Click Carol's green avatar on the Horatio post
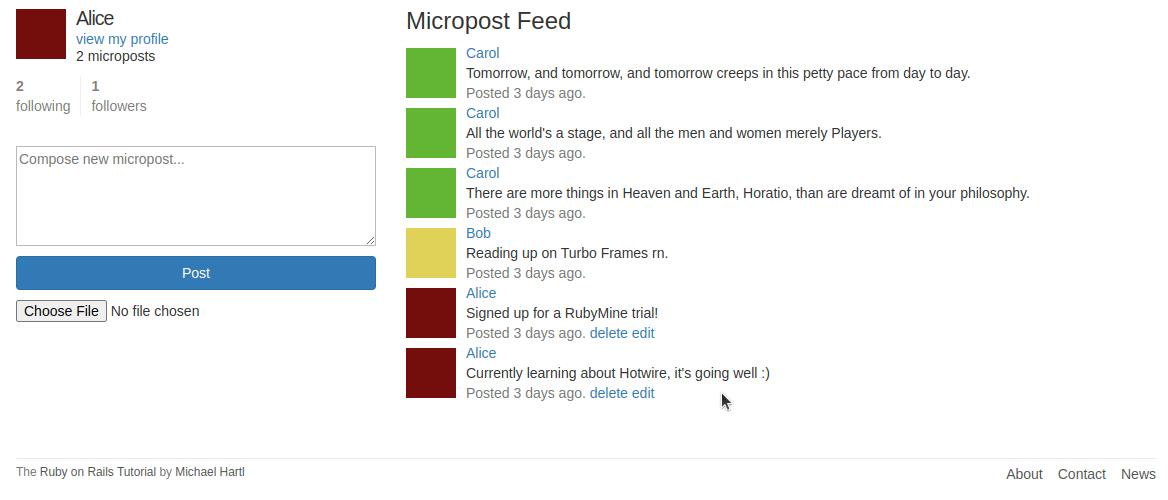The height and width of the screenshot is (500, 1168). click(x=431, y=193)
